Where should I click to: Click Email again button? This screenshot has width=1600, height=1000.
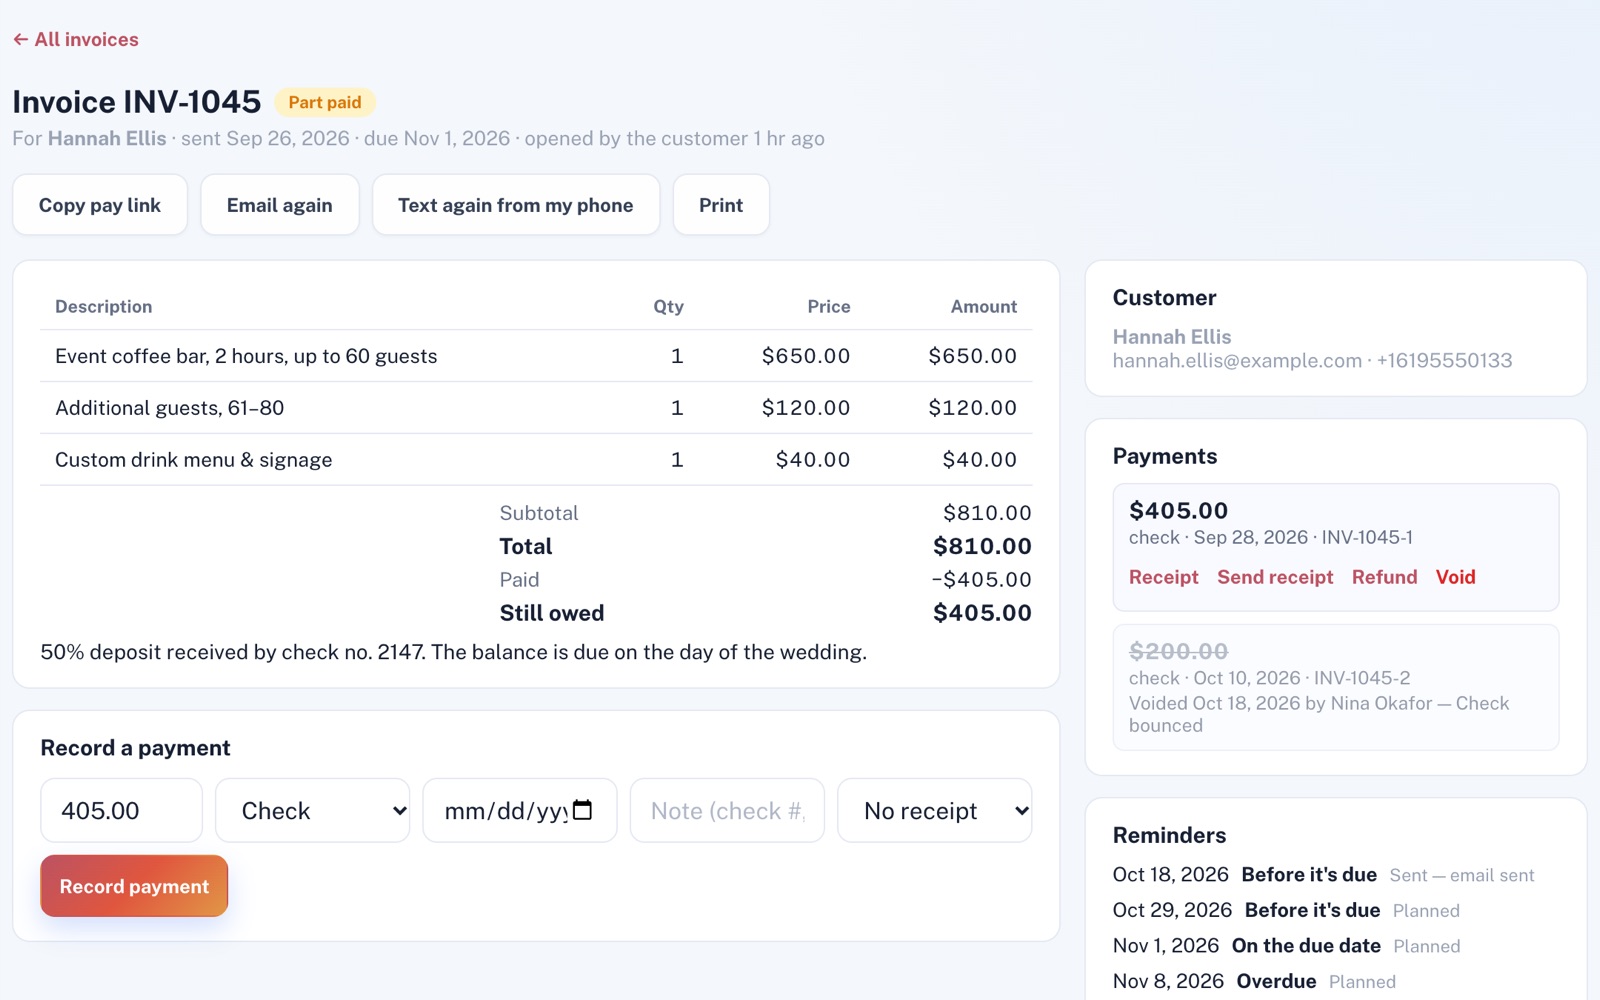tap(280, 205)
